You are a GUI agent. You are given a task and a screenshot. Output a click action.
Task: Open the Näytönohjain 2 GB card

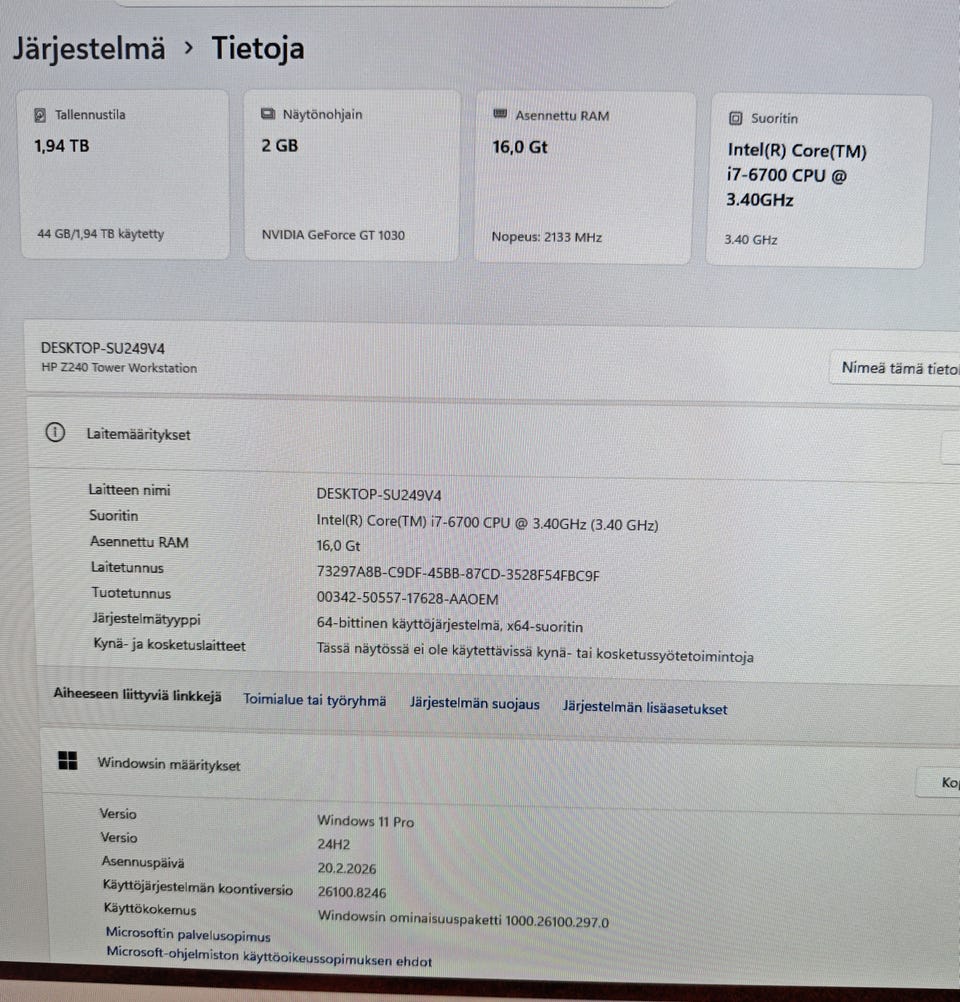coord(352,175)
